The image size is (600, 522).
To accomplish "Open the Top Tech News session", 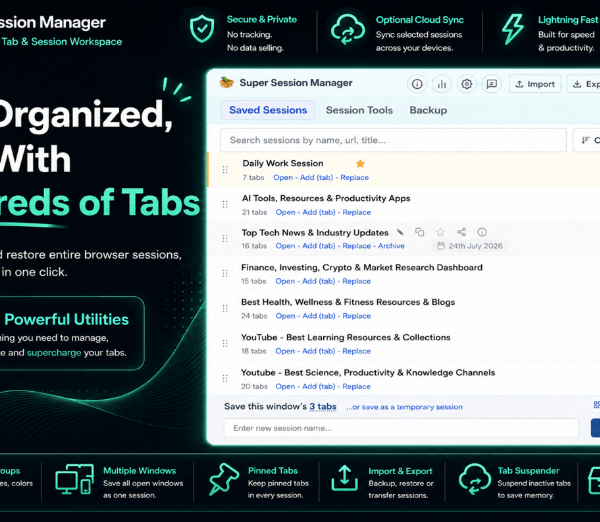I will [x=285, y=246].
